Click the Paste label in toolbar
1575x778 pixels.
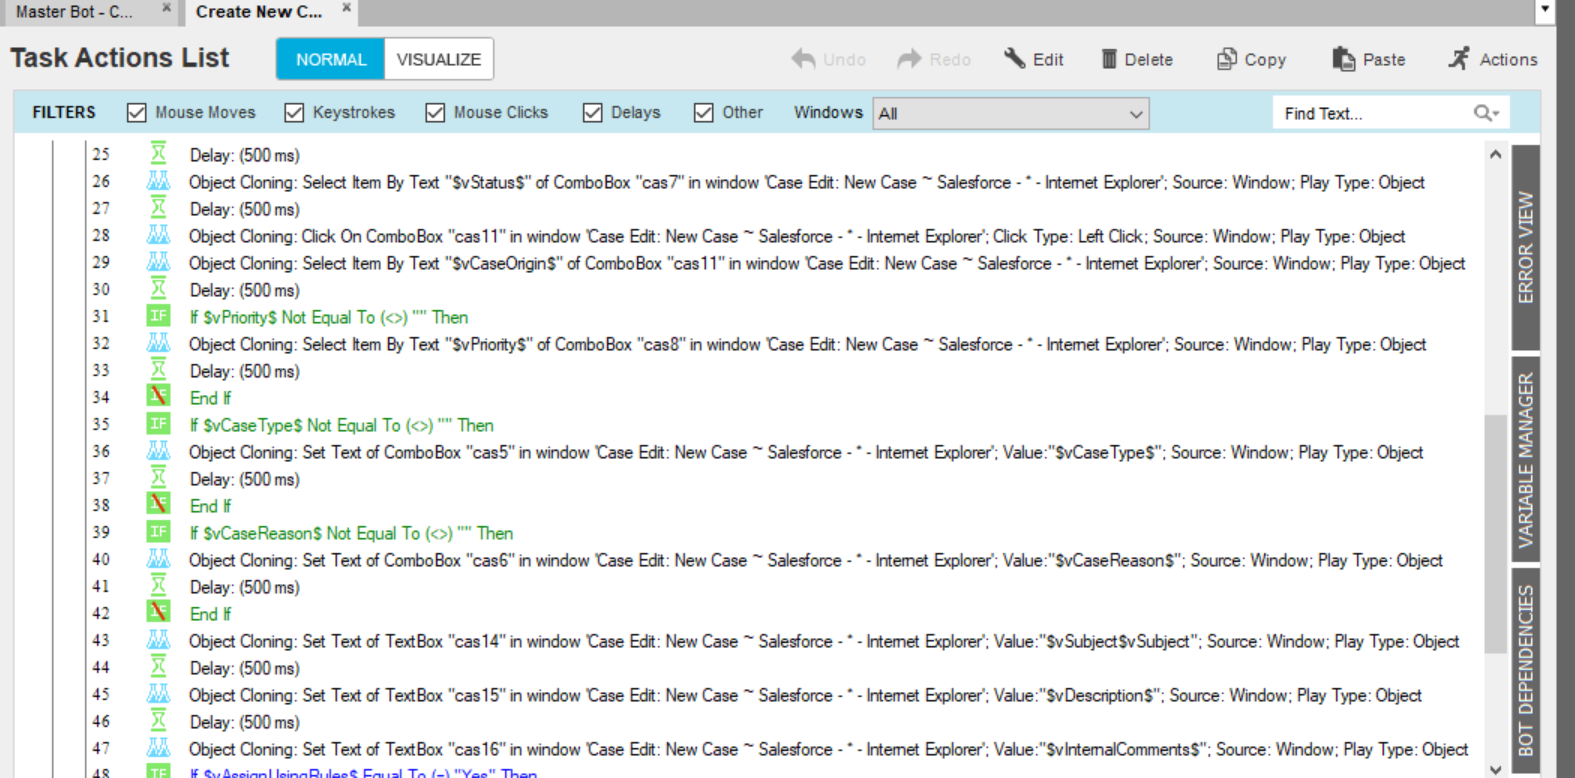(x=1384, y=59)
